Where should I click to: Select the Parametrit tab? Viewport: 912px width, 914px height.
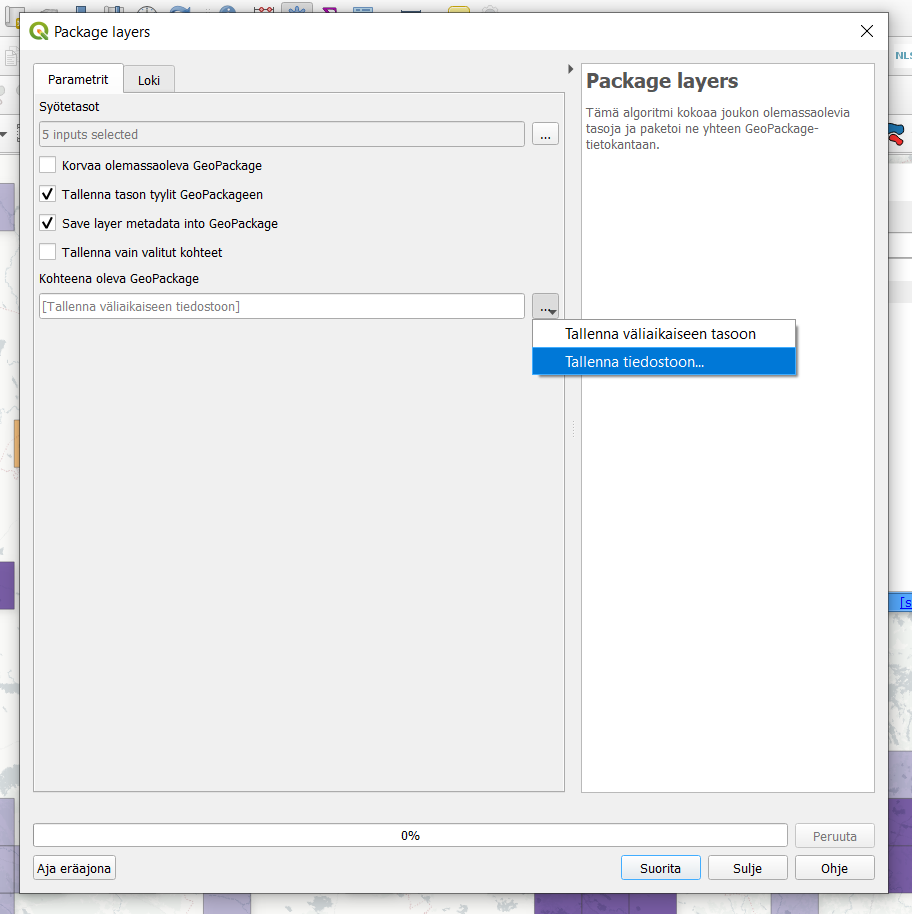(x=78, y=79)
